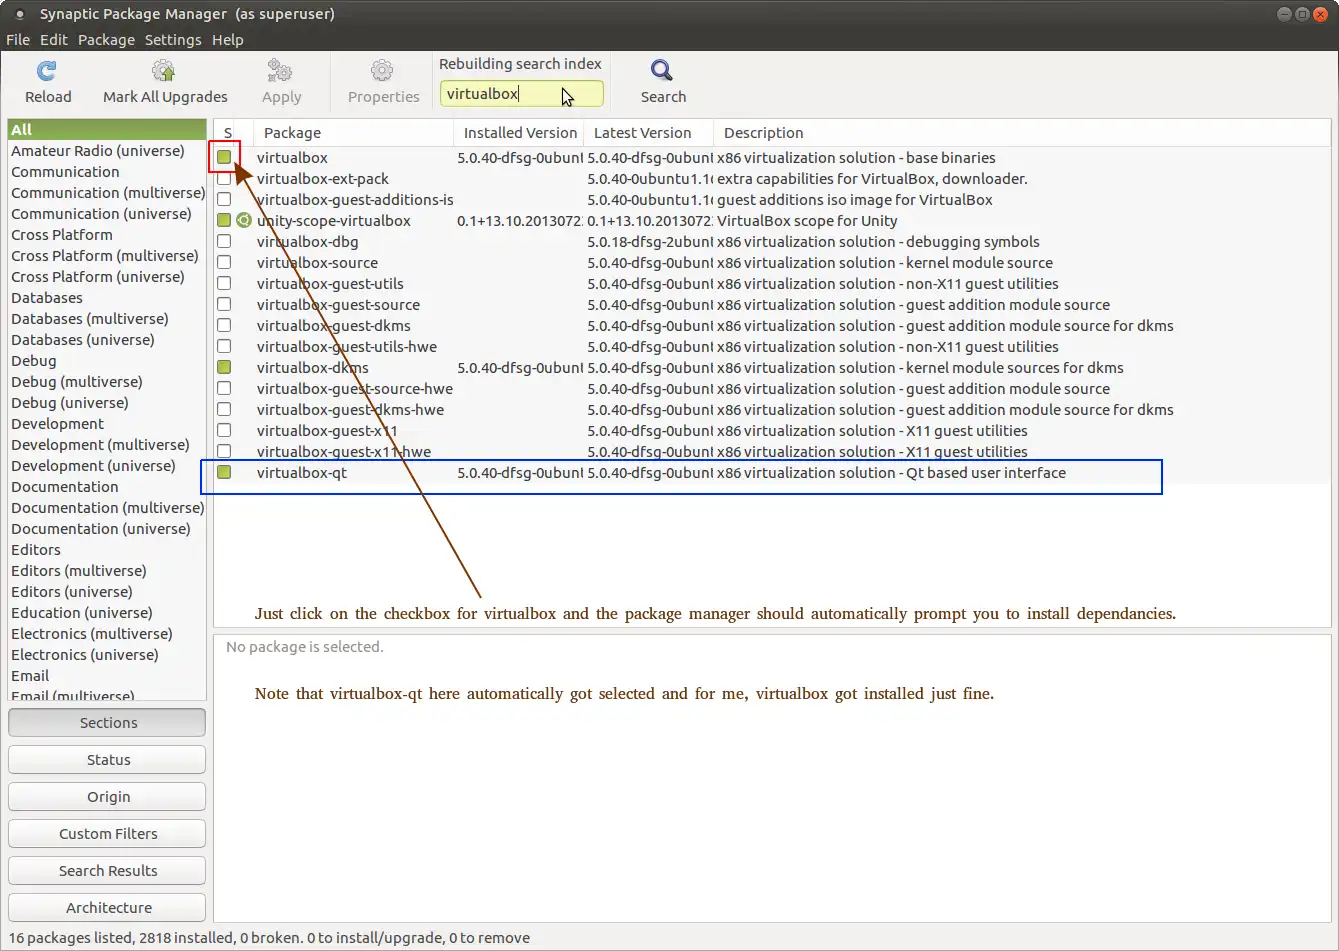This screenshot has height=951, width=1339.
Task: Sort by the Installed Version column header
Action: point(519,133)
